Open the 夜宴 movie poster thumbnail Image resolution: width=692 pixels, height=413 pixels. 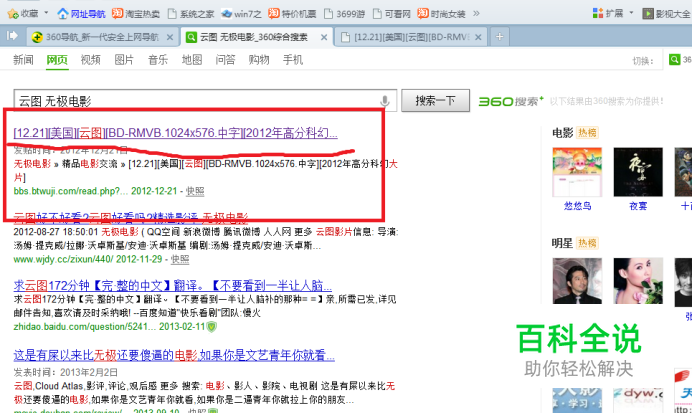pos(638,172)
